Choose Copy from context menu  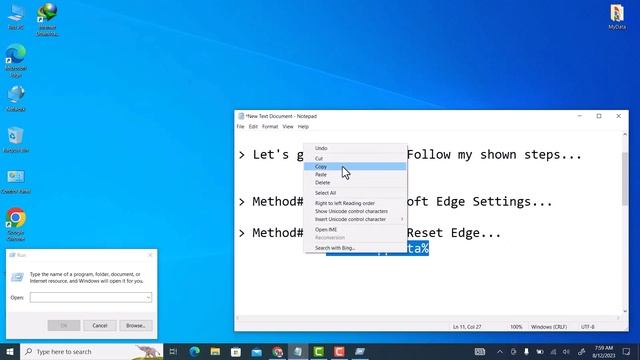point(355,167)
